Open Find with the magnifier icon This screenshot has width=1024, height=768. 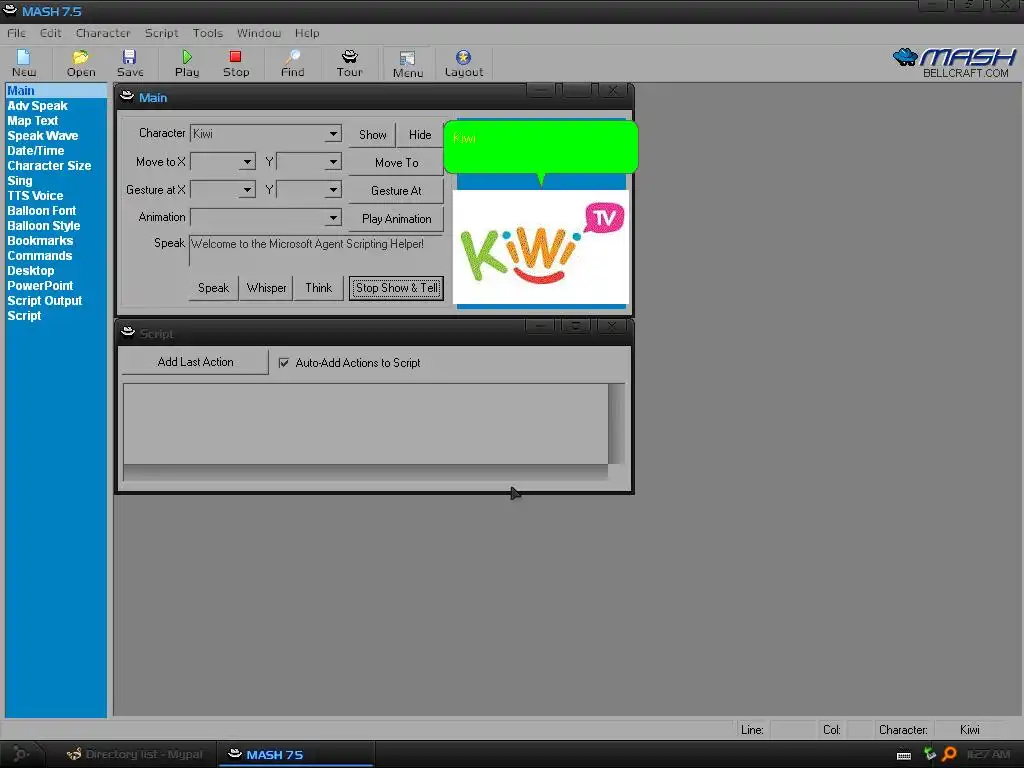(293, 63)
